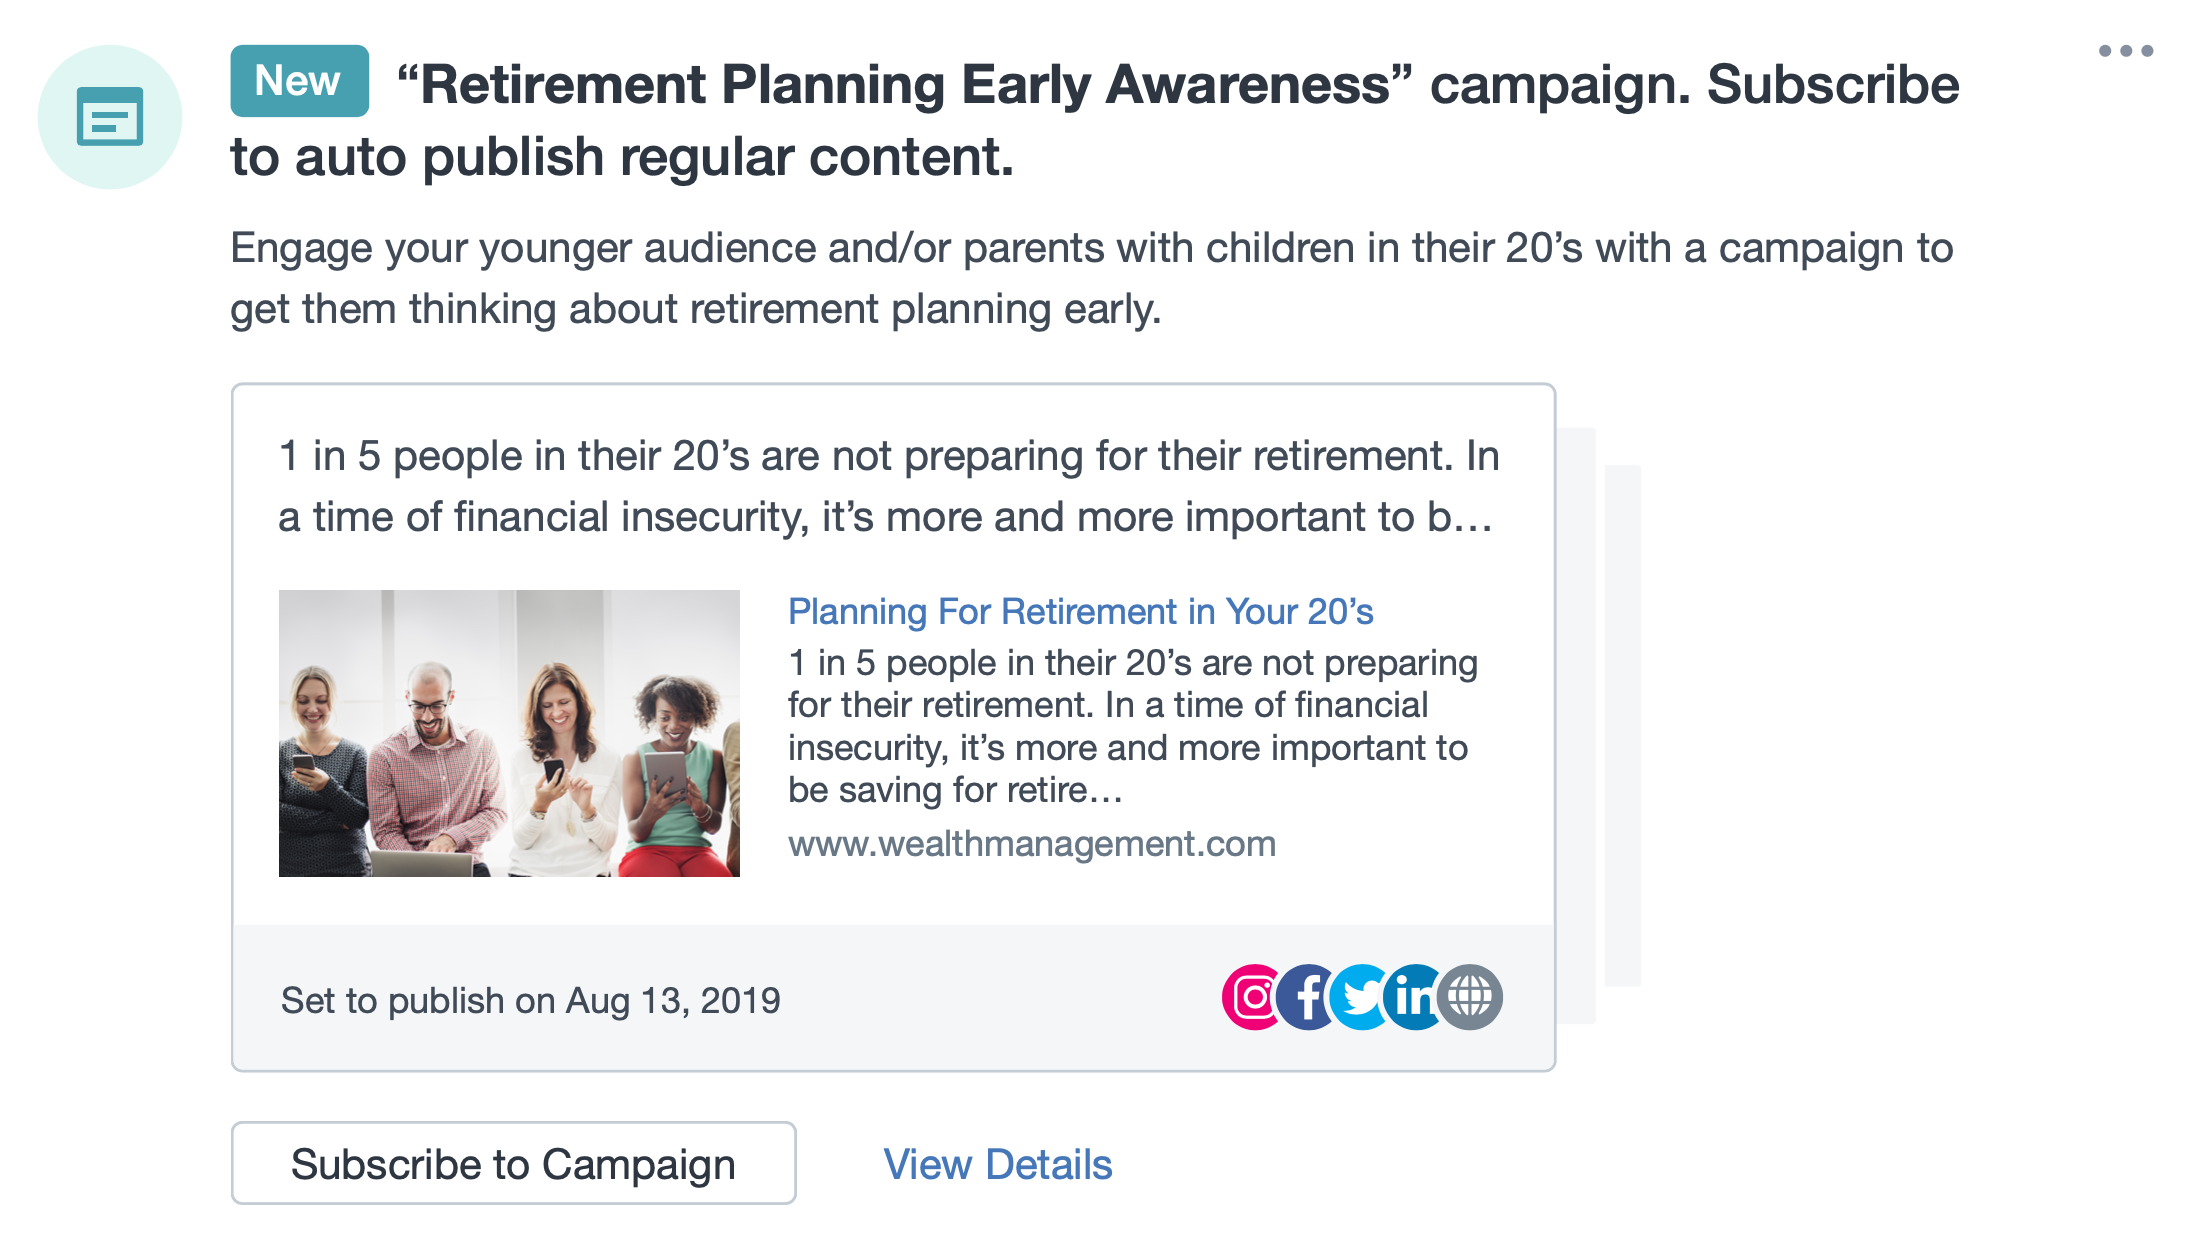Click the grey globe website icon

tap(1470, 997)
